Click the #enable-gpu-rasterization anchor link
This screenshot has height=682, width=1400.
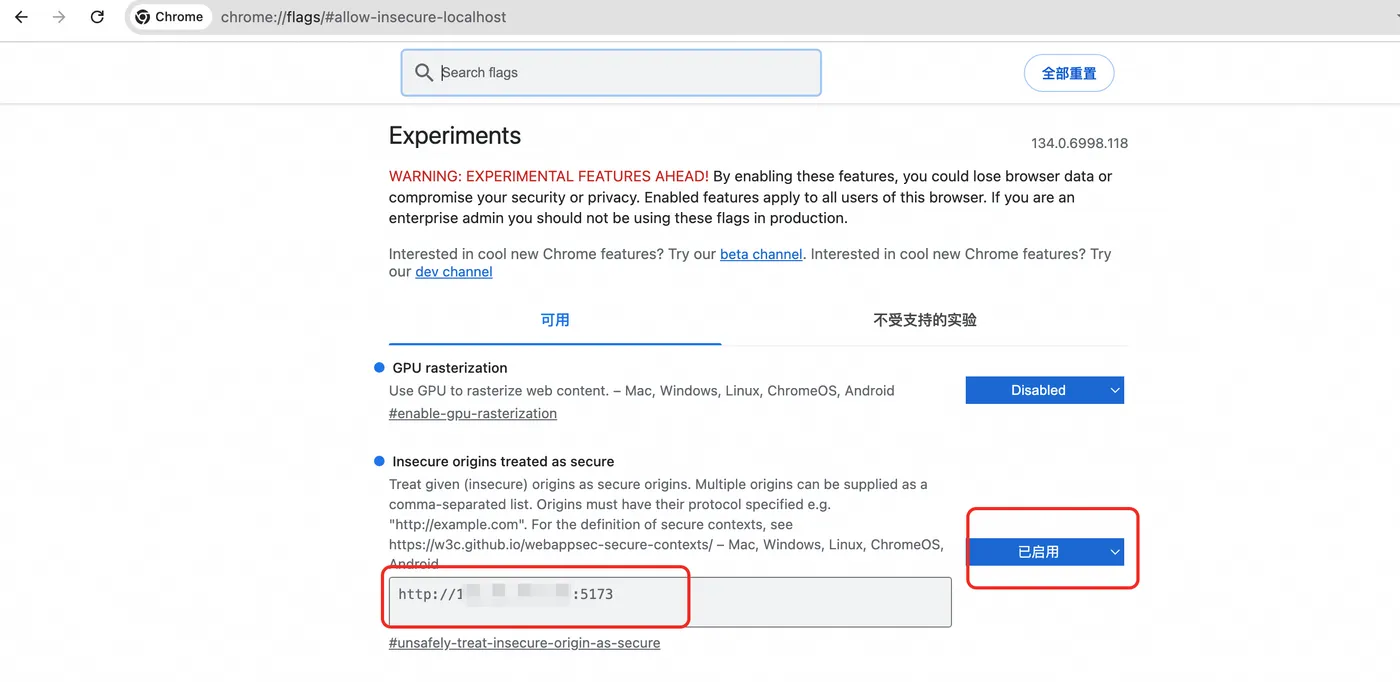473,413
